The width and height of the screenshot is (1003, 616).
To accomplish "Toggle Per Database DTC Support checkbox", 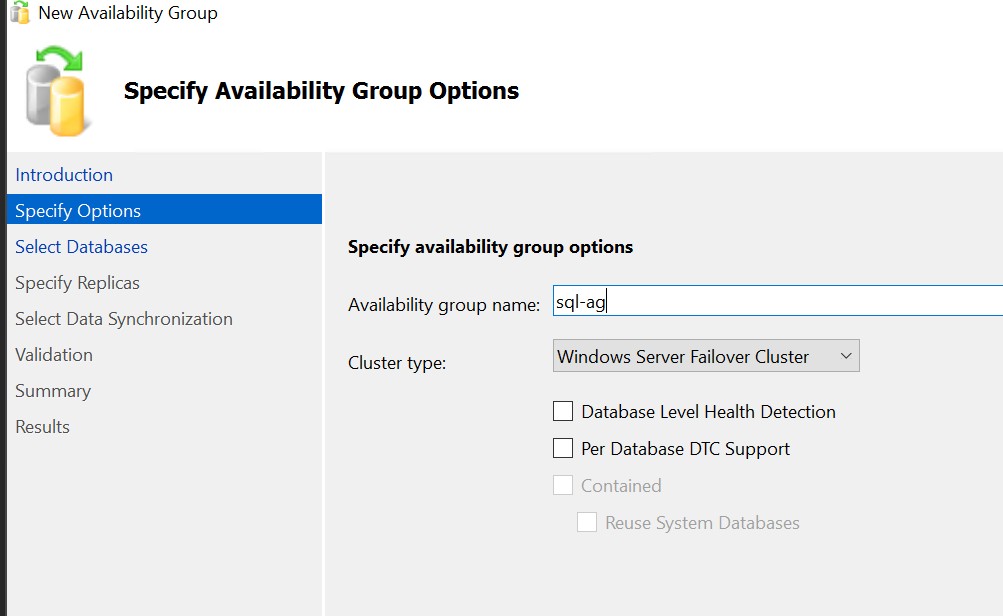I will click(564, 448).
